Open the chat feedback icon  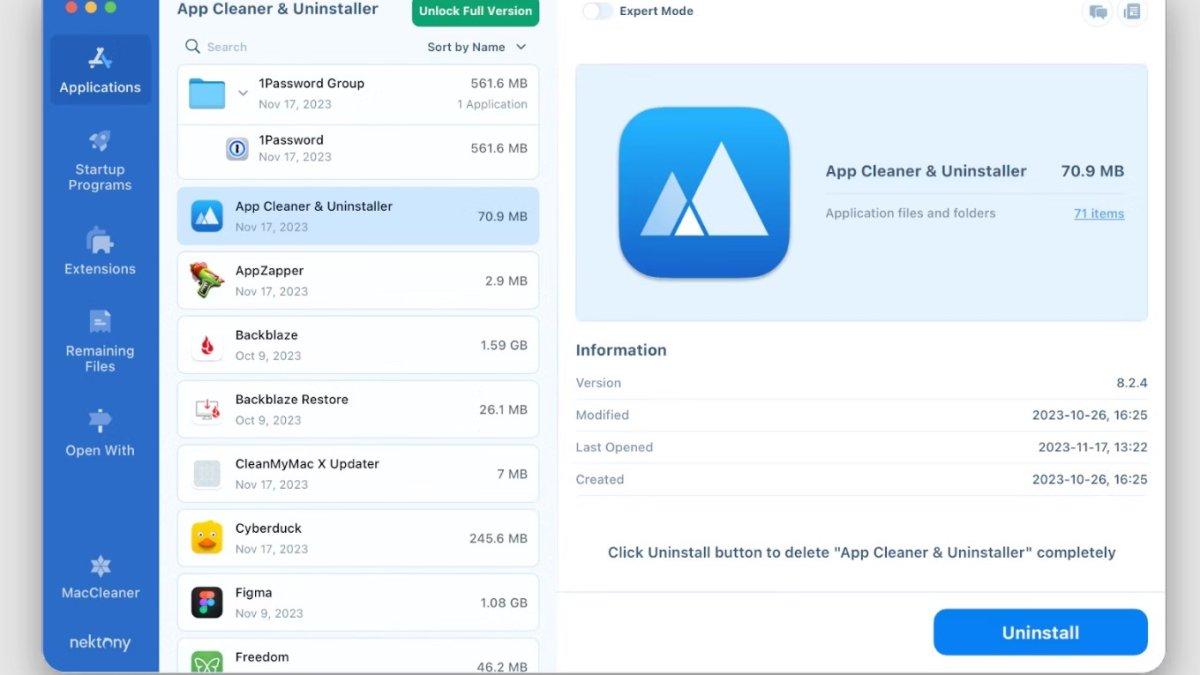pos(1097,12)
